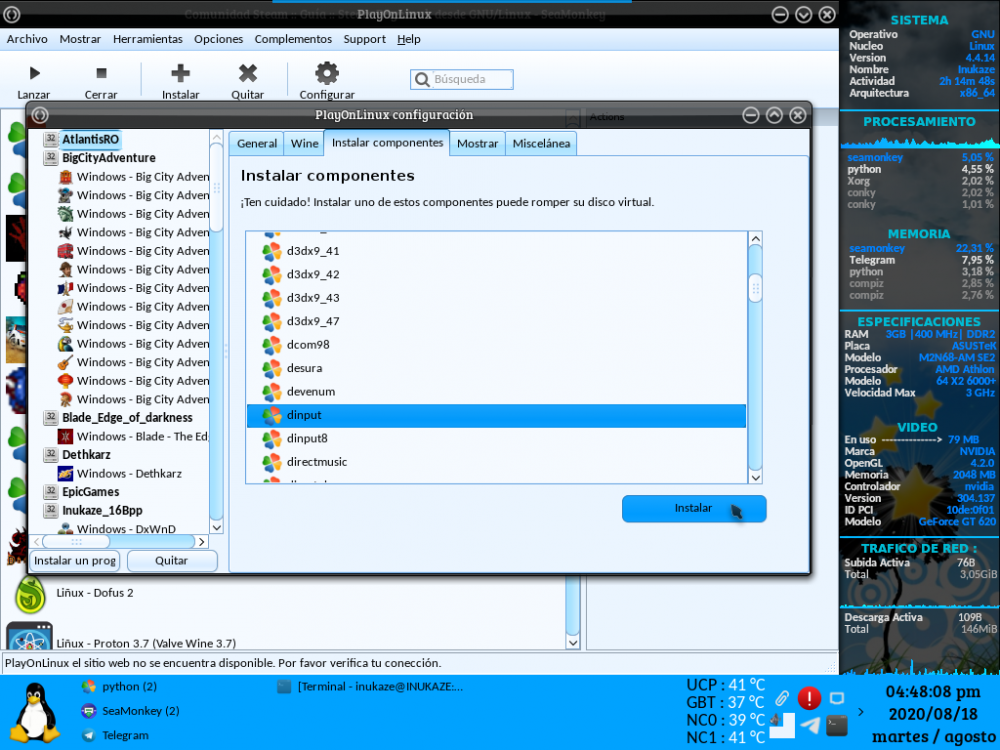1000x750 pixels.
Task: Open the Herramientas menu
Action: [x=147, y=39]
